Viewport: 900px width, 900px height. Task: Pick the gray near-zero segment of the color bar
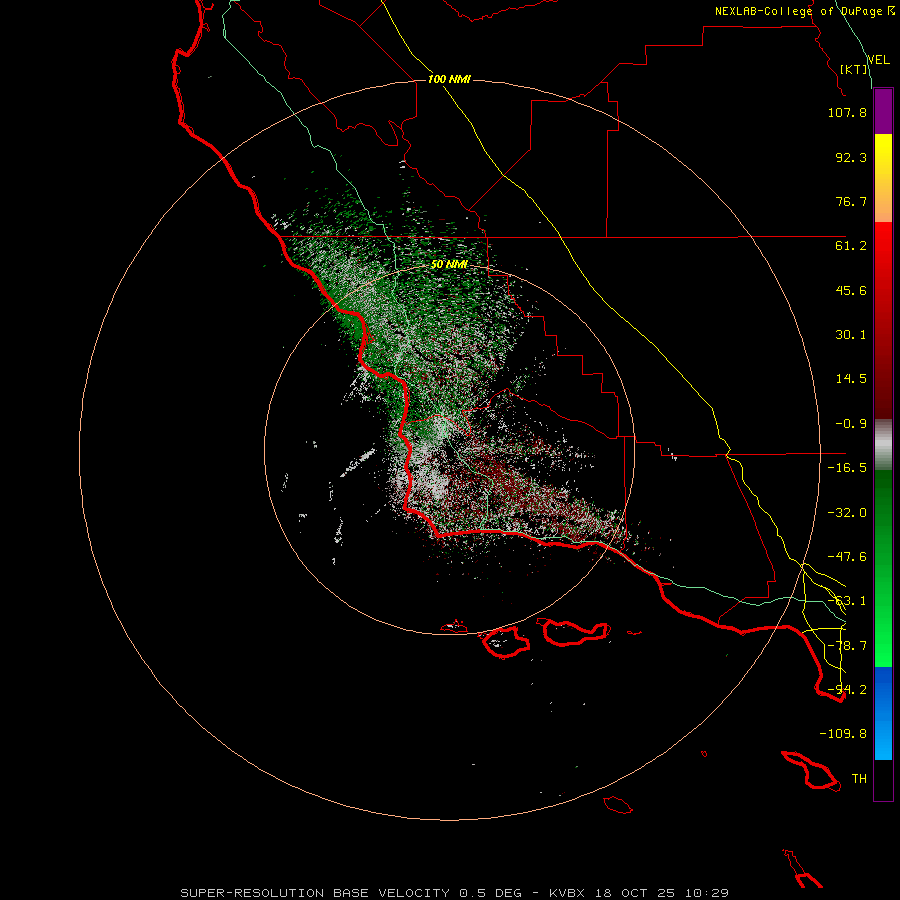[x=883, y=445]
